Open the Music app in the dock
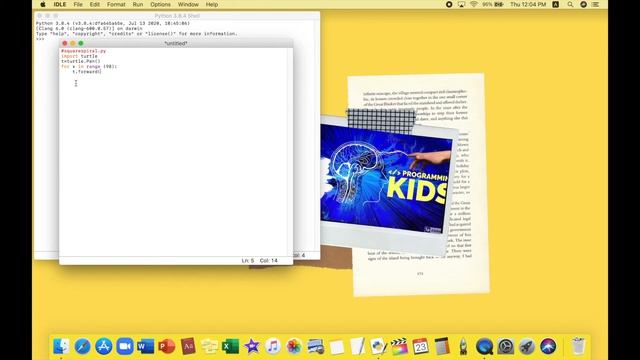Screen dimensions: 640x360 273,347
